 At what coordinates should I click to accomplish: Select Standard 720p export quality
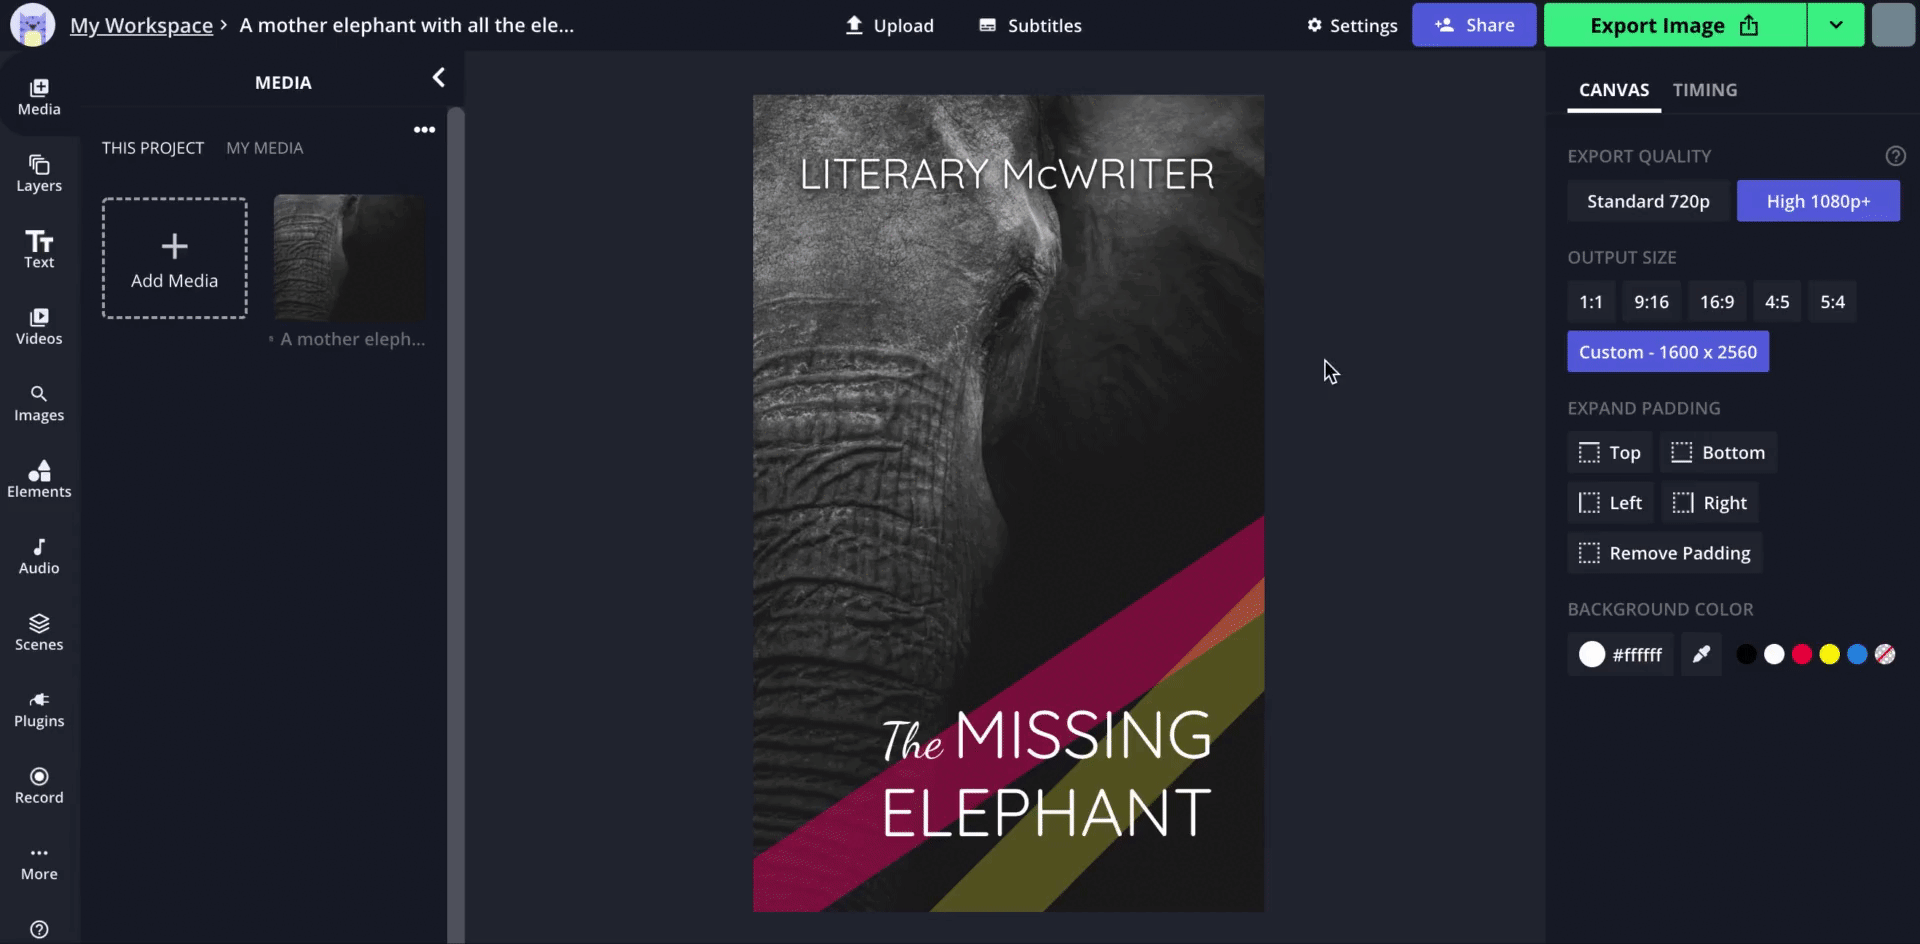click(1648, 201)
